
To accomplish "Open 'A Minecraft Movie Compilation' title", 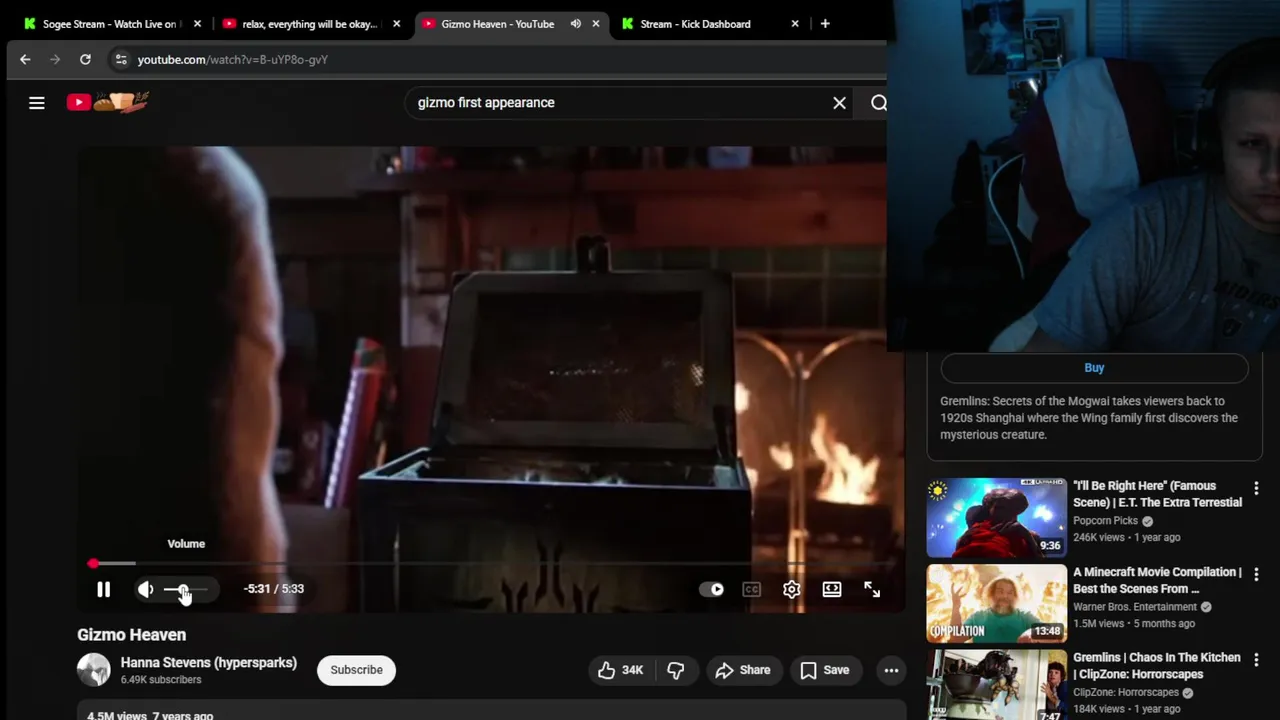I will point(1157,580).
